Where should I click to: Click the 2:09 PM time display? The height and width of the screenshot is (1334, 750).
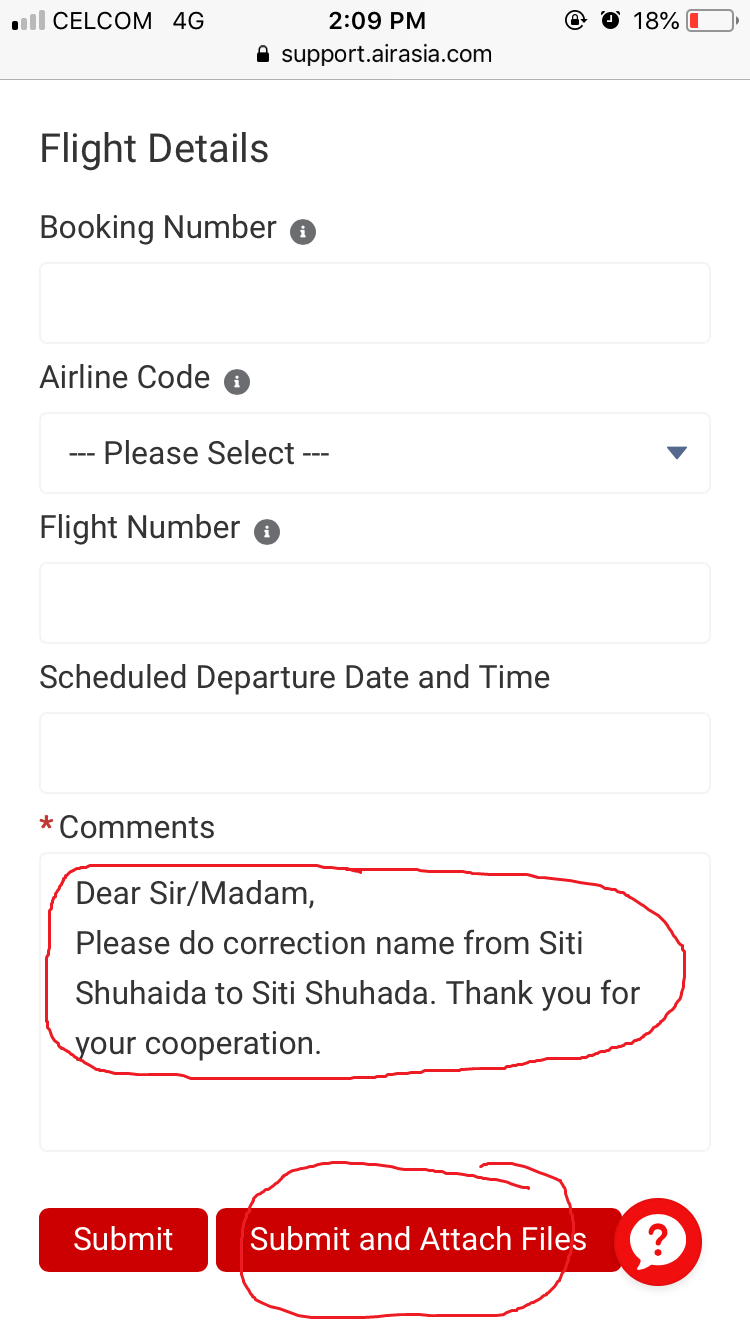pyautogui.click(x=377, y=20)
